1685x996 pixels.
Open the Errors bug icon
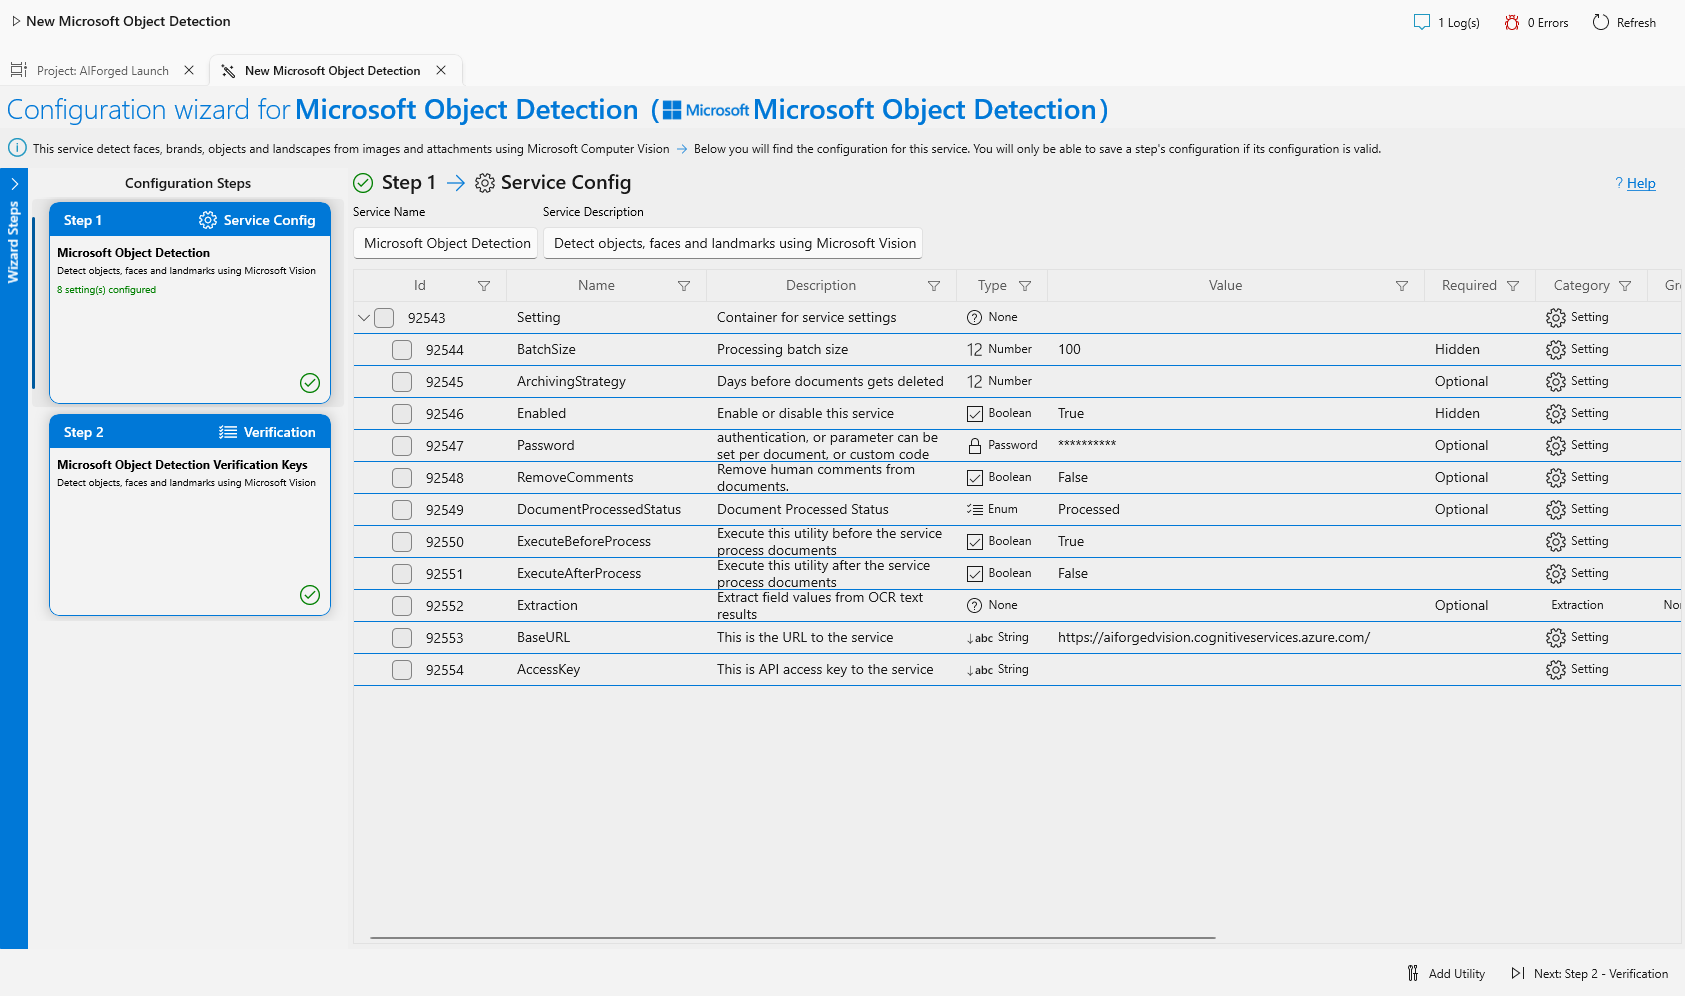pos(1512,22)
